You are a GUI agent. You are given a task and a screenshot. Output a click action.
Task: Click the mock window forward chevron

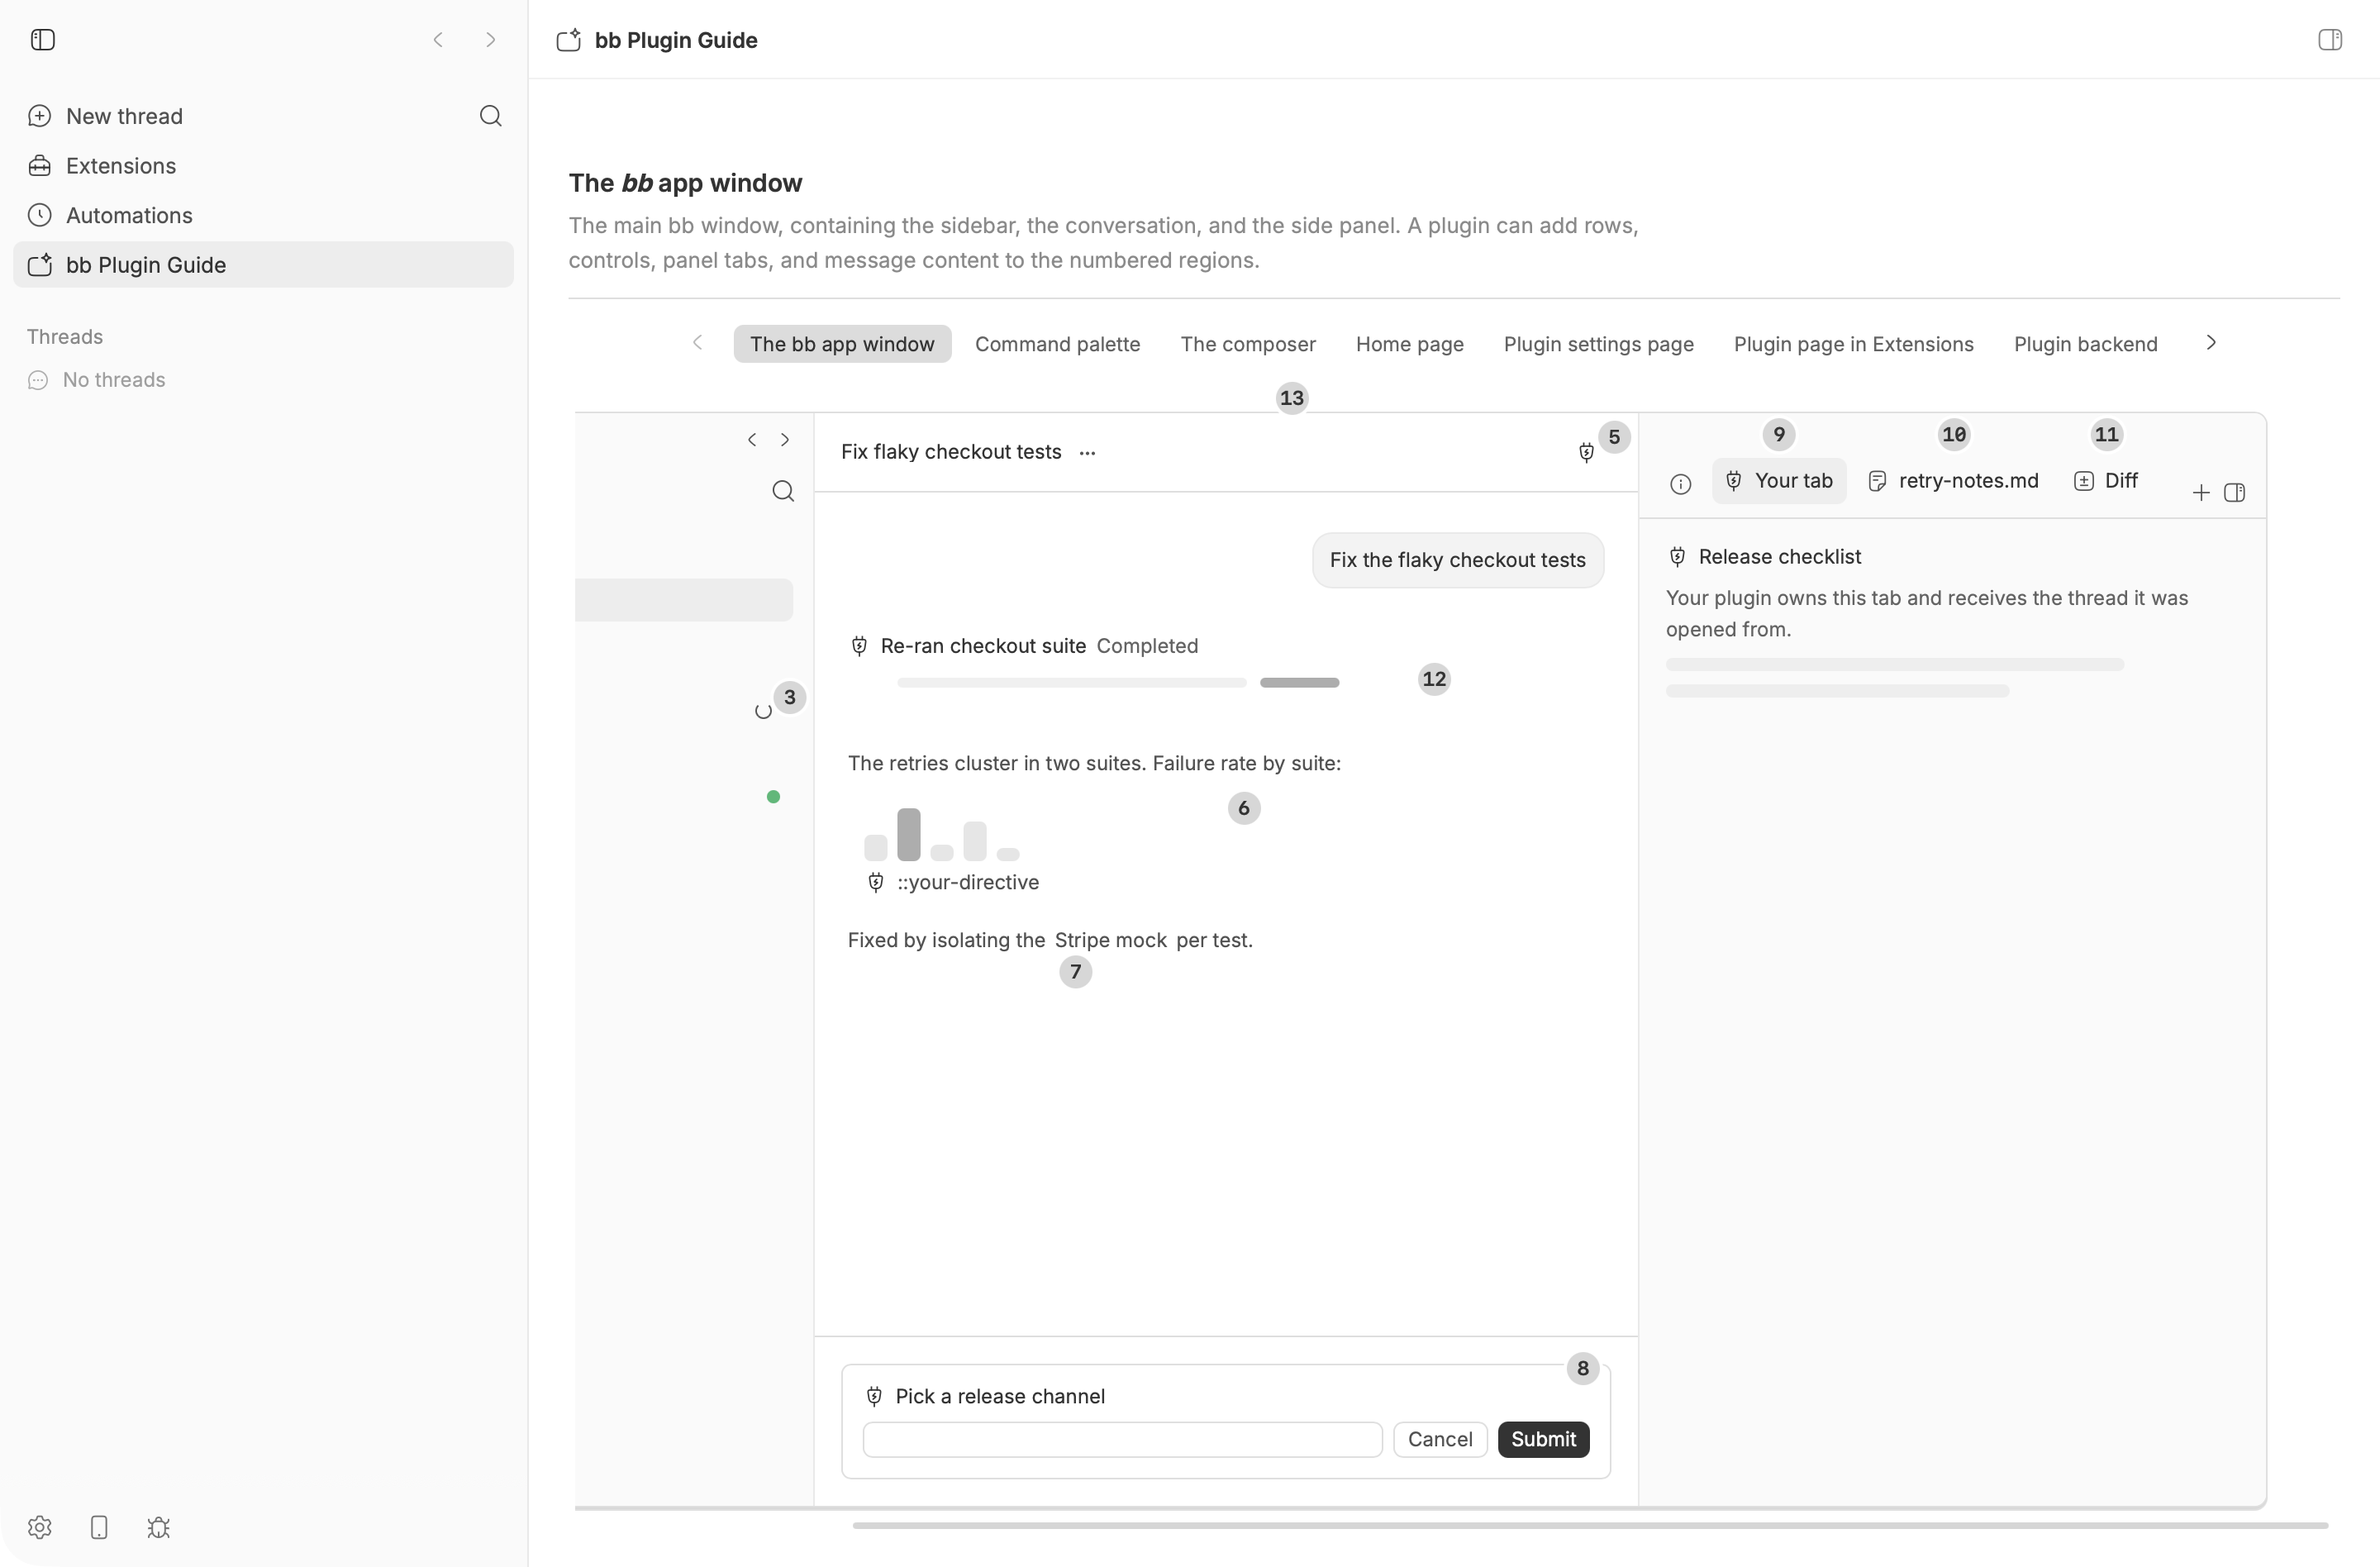pyautogui.click(x=785, y=440)
